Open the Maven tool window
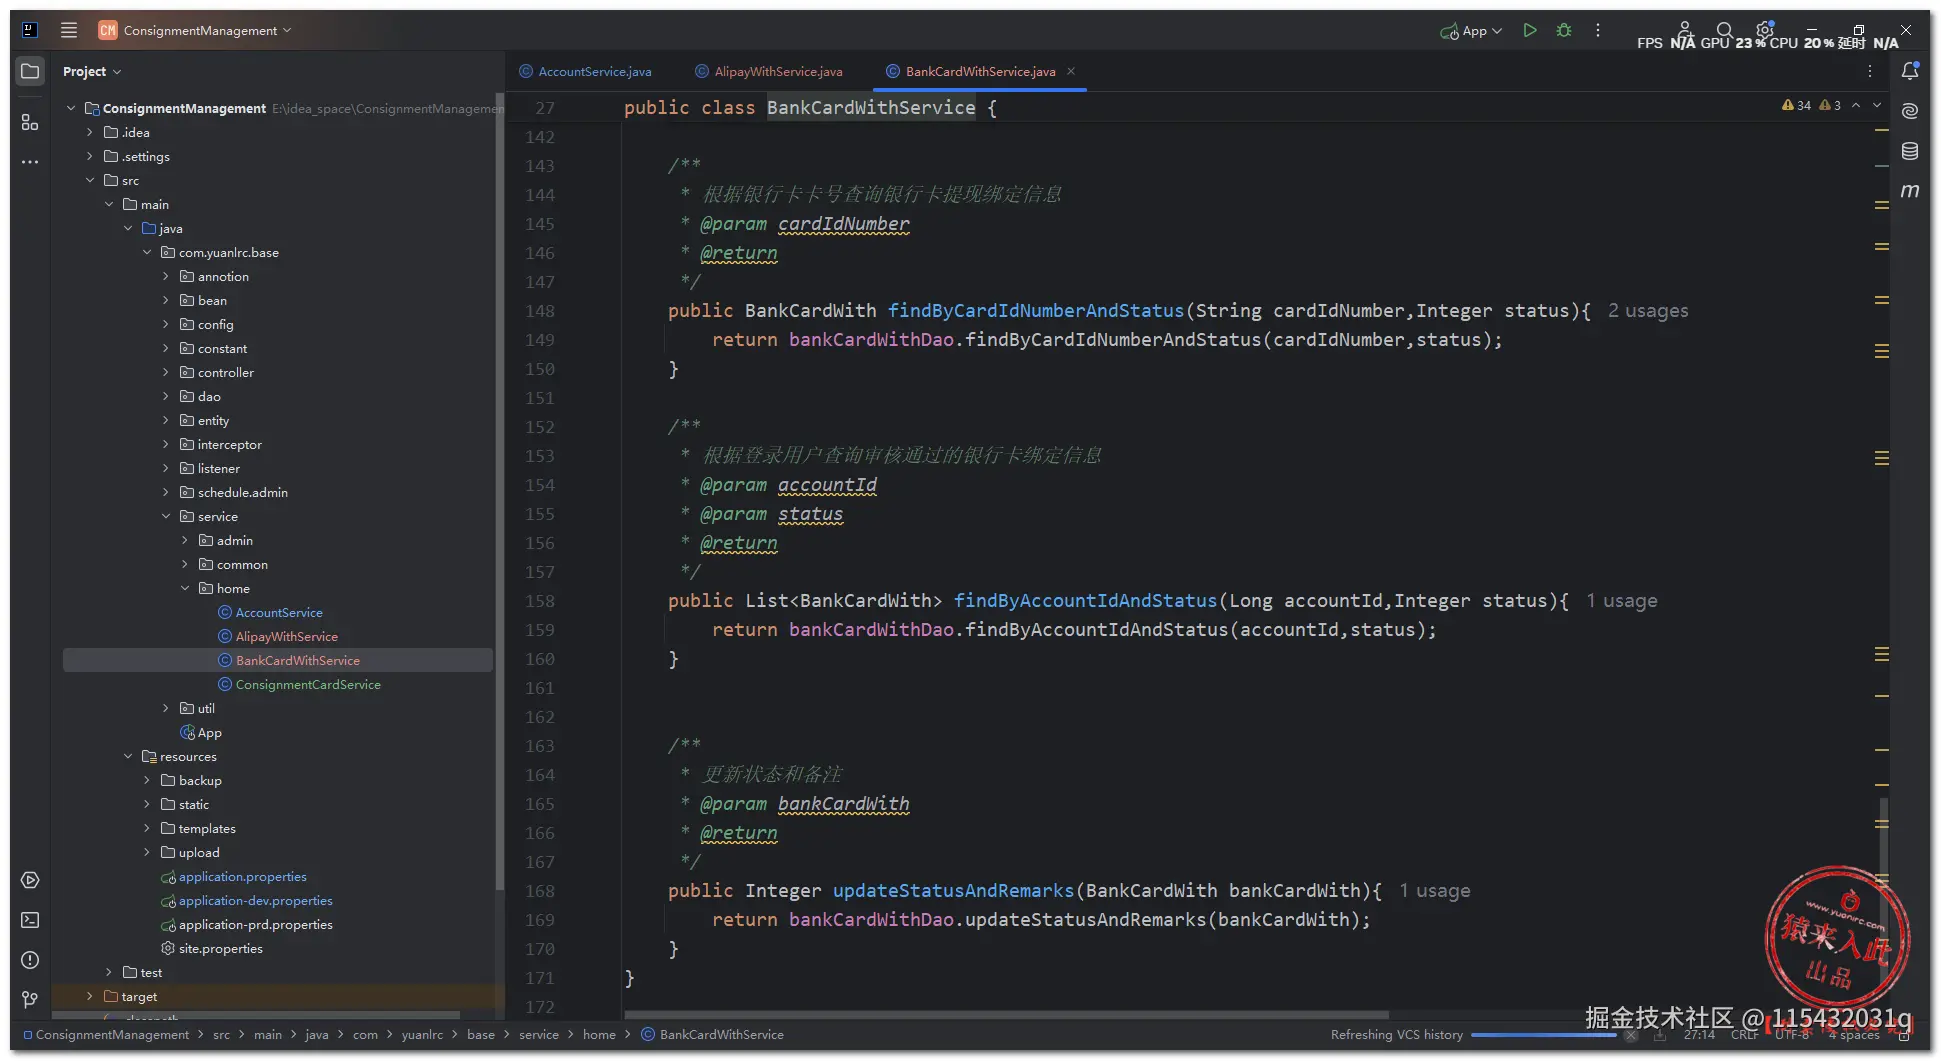This screenshot has height=1061, width=1941. [x=1909, y=191]
